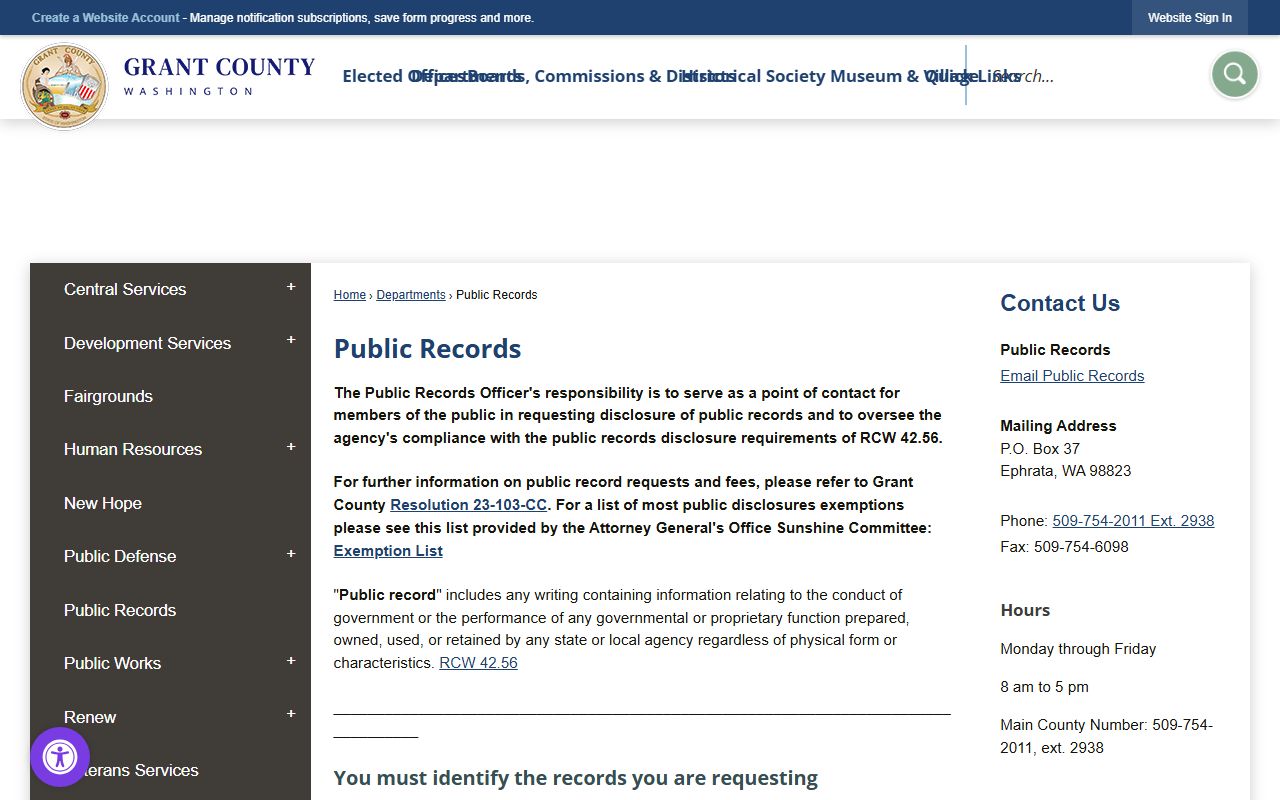Expand the Human Resources submenu
The height and width of the screenshot is (800, 1280).
point(291,448)
